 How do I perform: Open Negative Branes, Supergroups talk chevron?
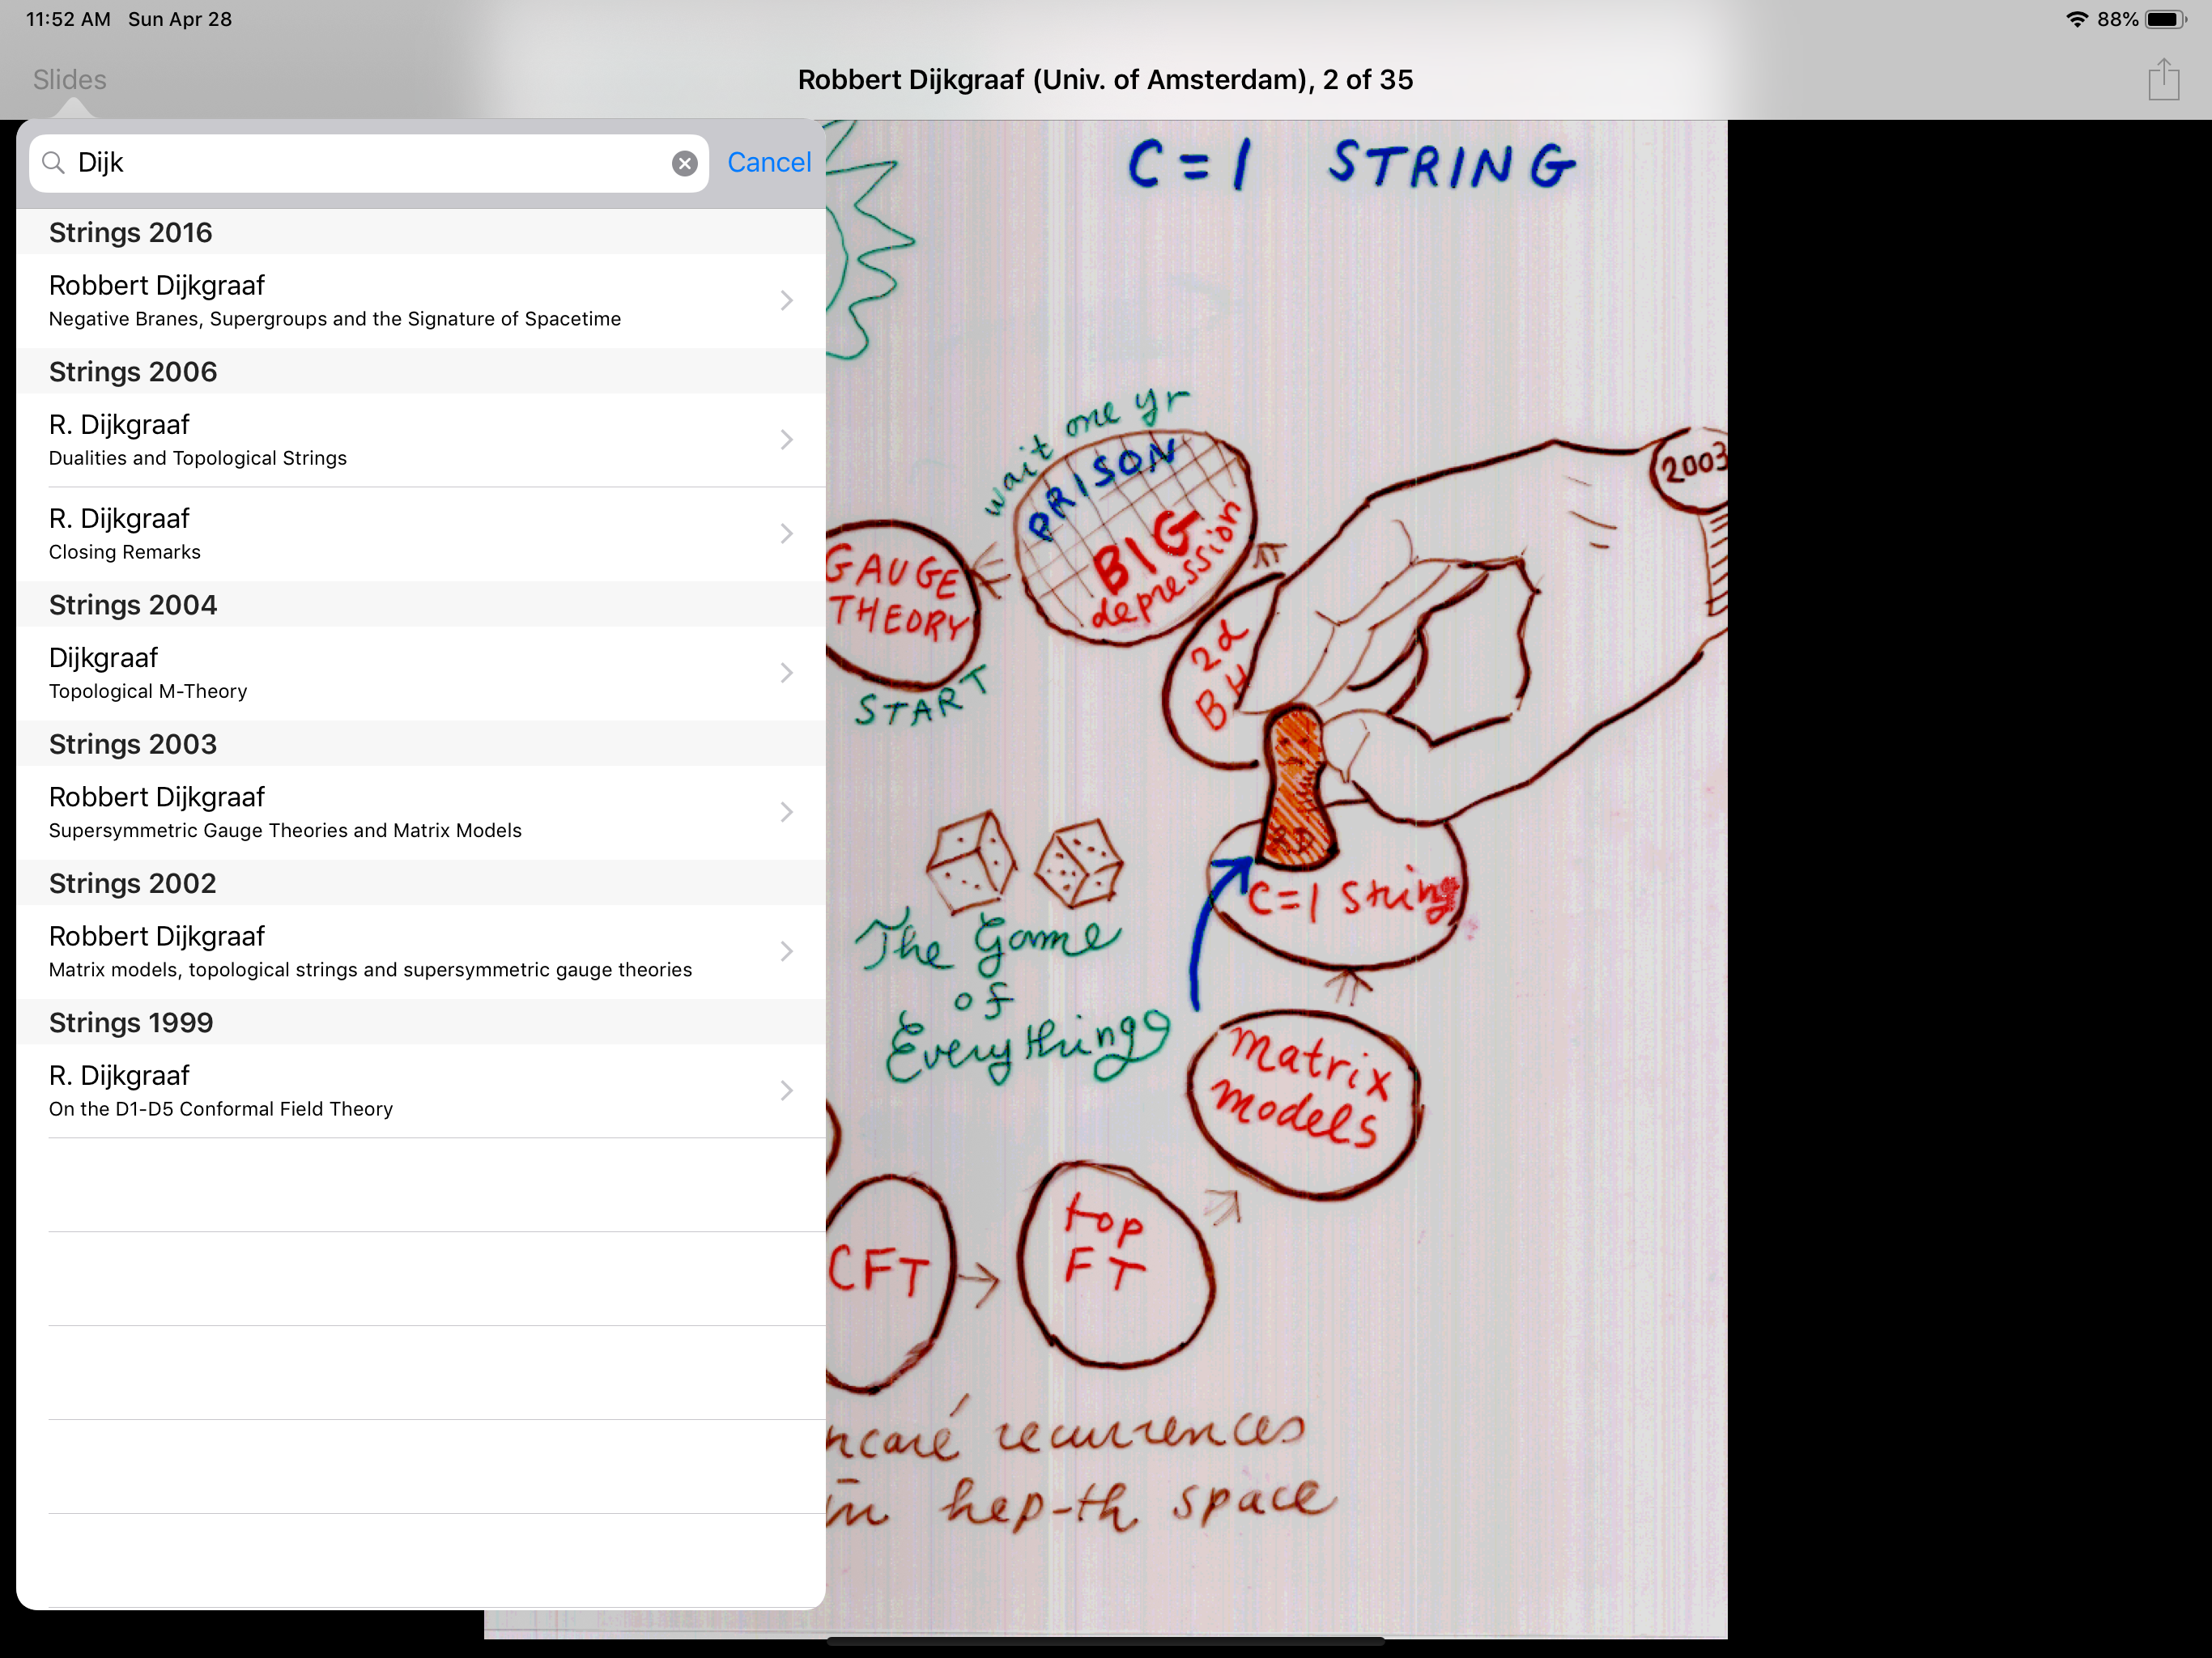coord(786,301)
